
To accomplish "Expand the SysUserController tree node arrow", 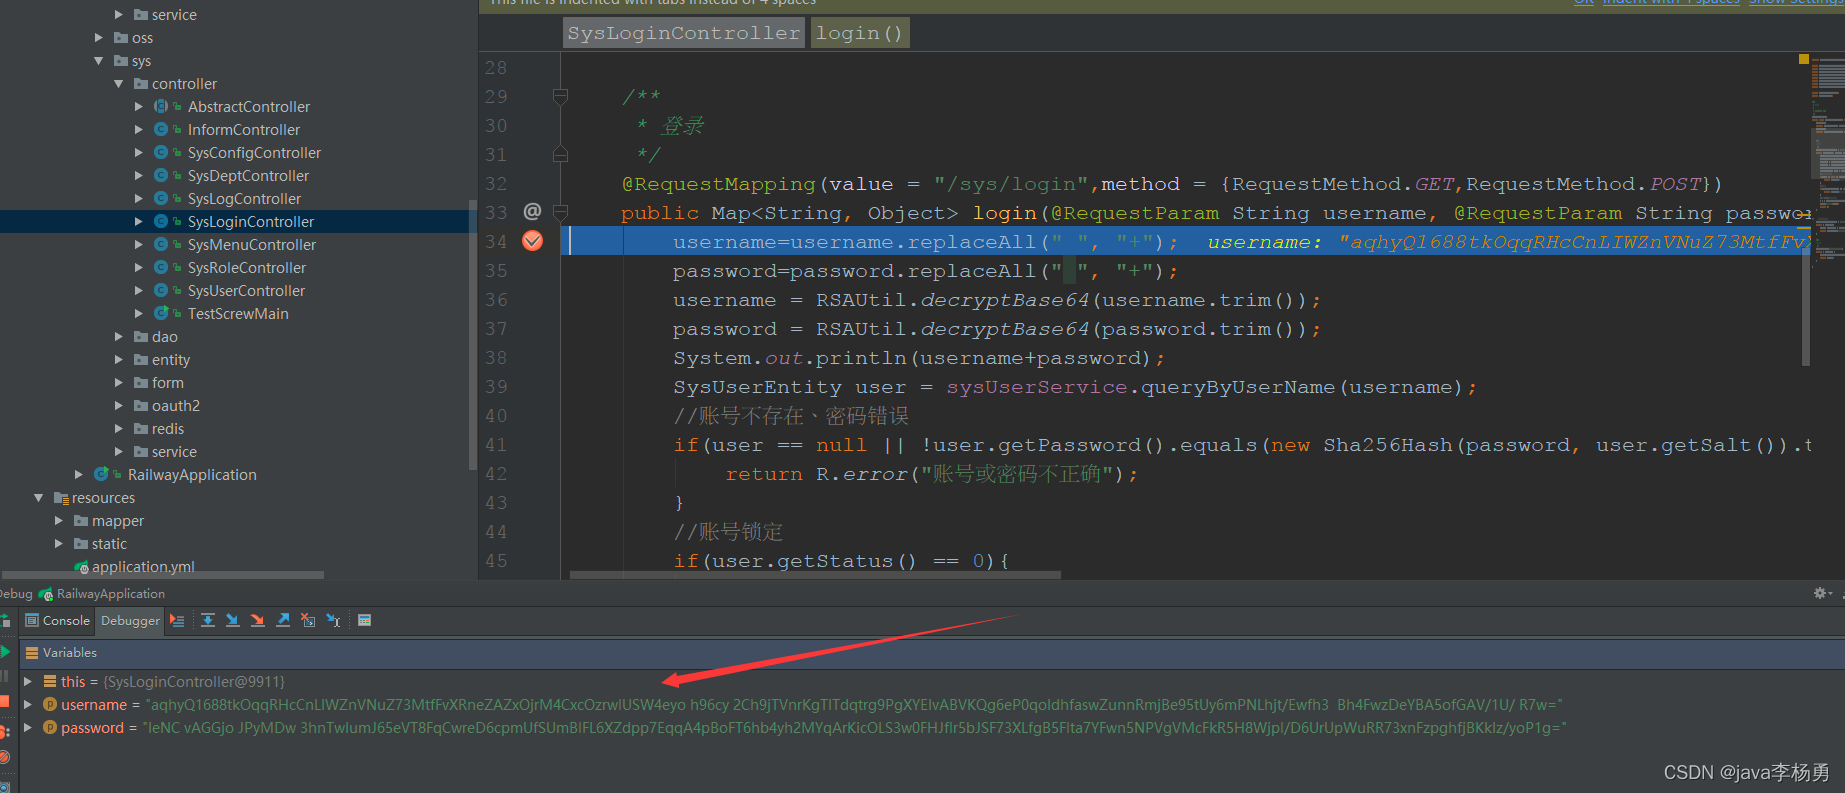I will click(139, 291).
